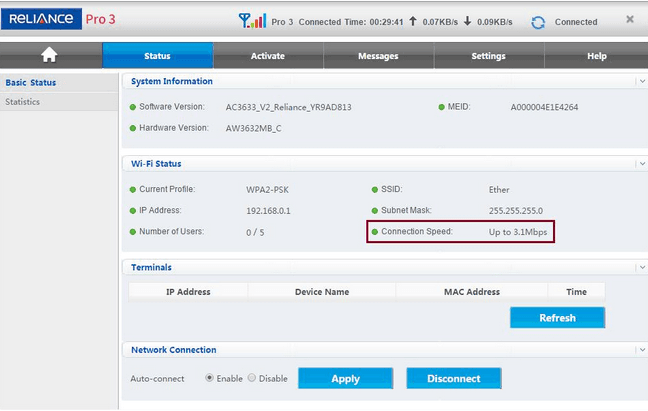The width and height of the screenshot is (648, 411).
Task: Collapse the Terminals section
Action: point(642,267)
